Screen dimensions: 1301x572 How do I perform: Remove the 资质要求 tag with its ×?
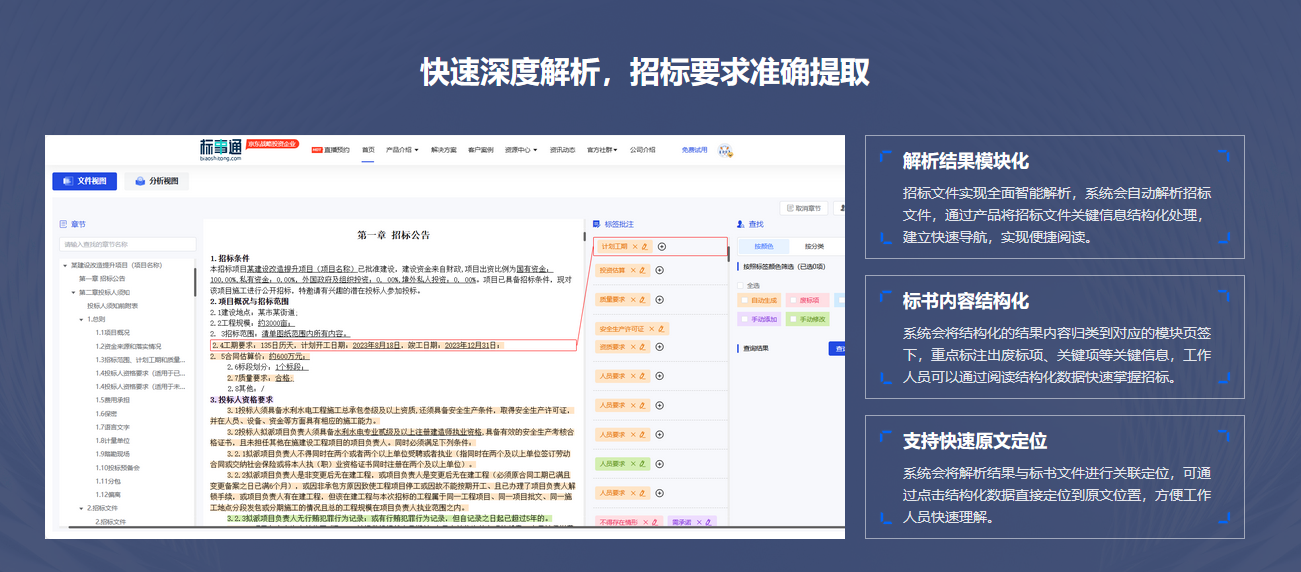point(633,347)
